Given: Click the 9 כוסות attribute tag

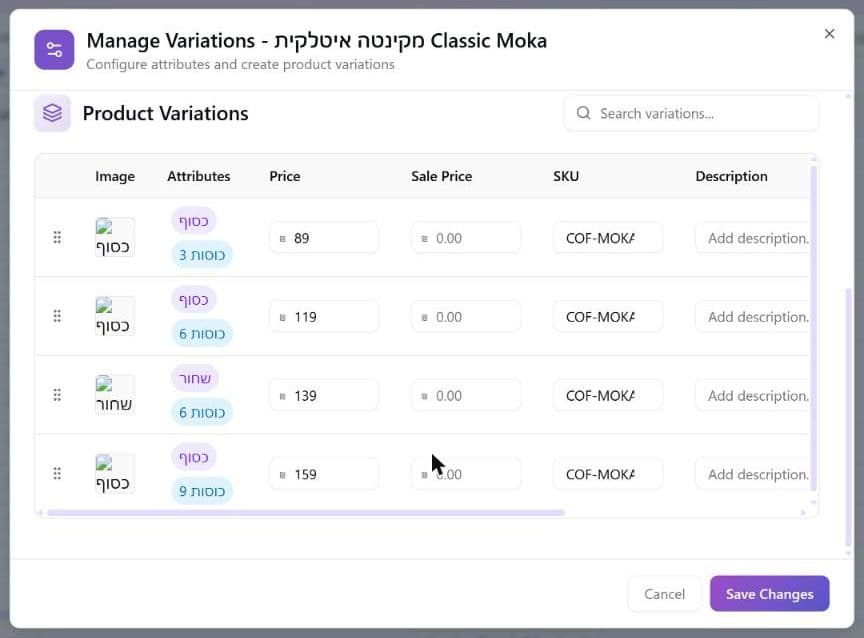Looking at the screenshot, I should [x=202, y=491].
